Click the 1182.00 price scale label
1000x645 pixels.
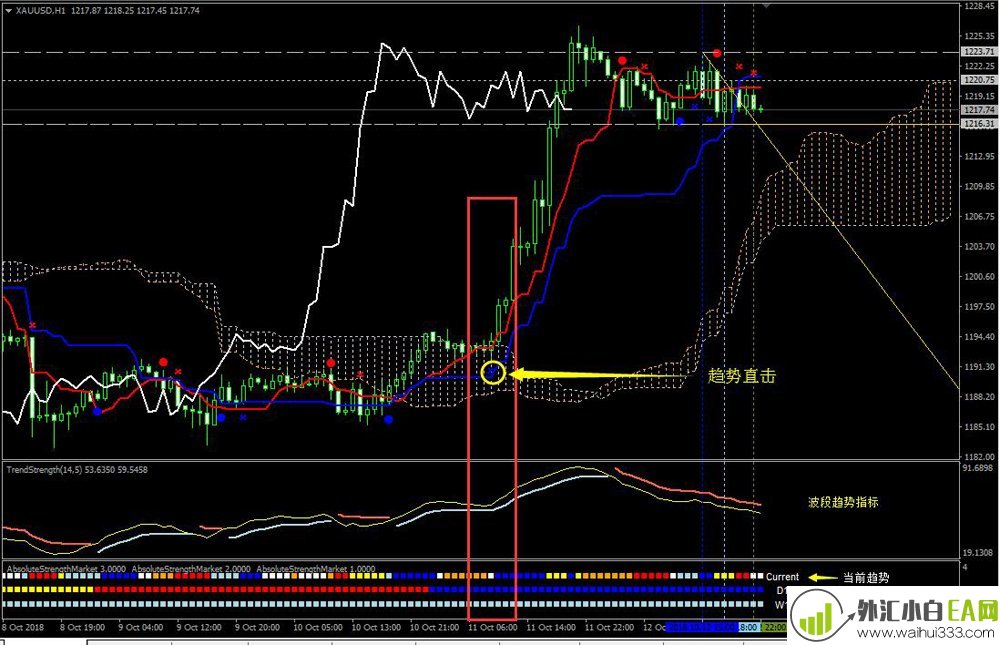[x=980, y=456]
